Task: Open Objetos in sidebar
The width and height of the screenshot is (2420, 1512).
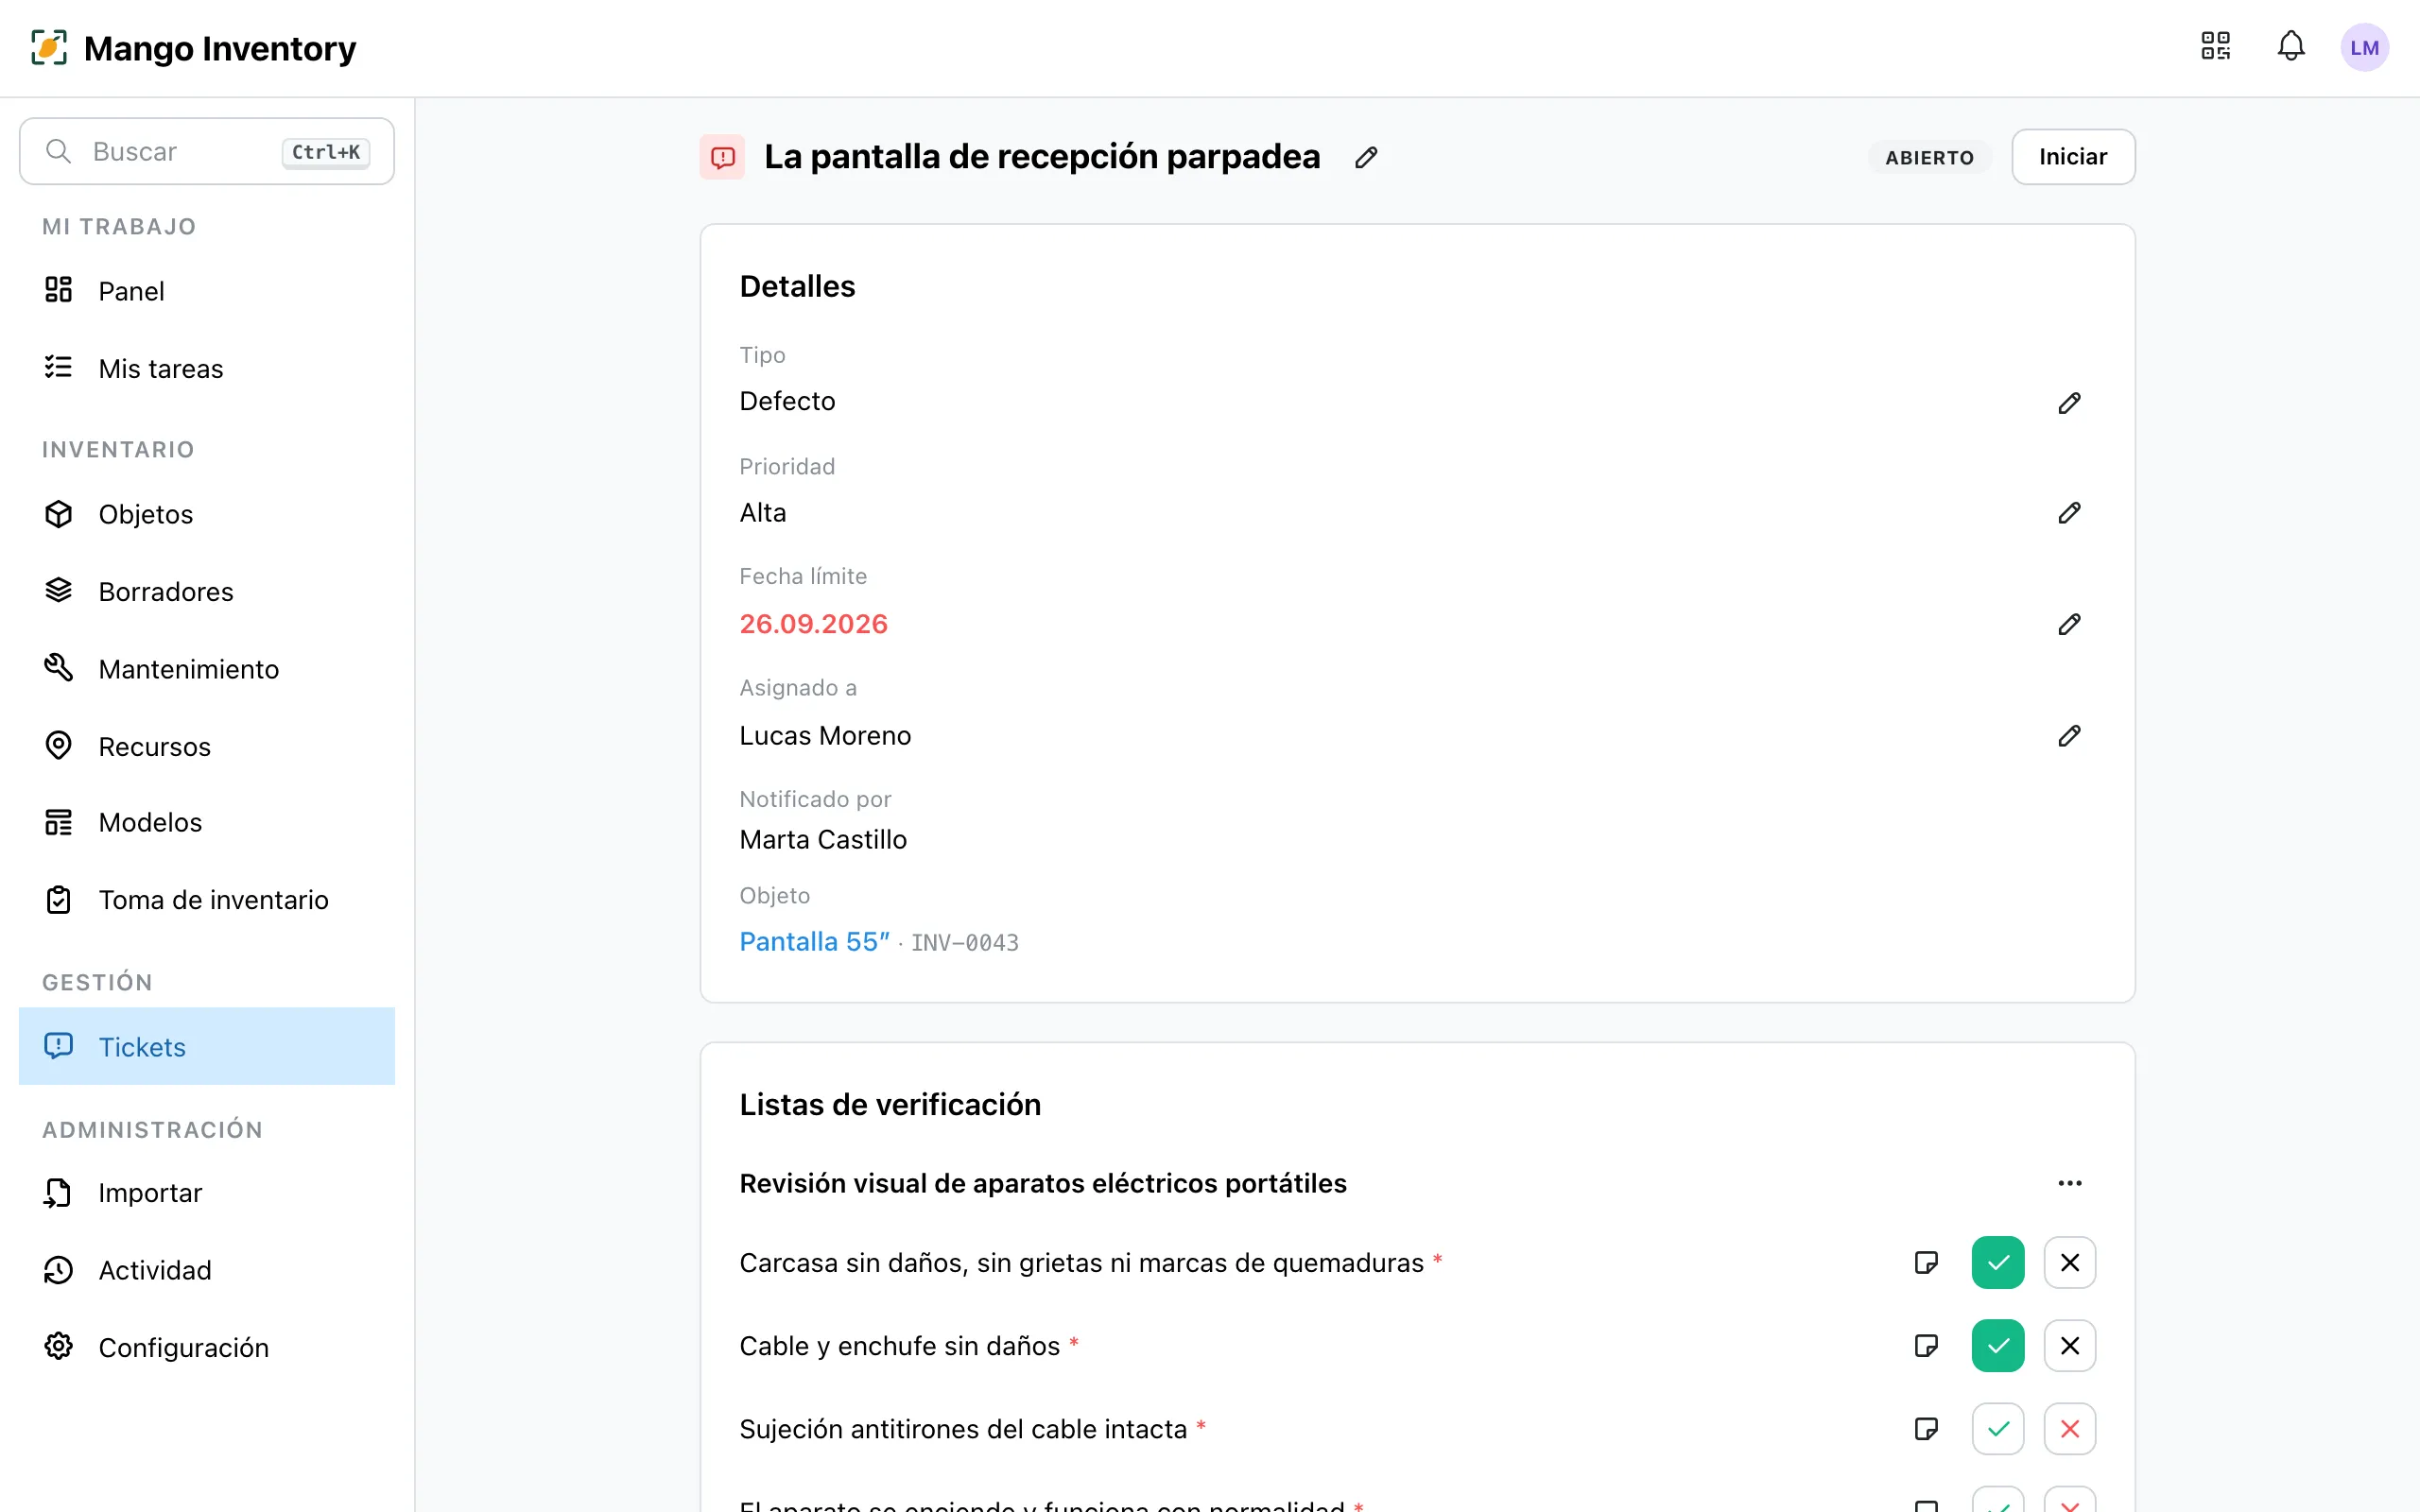Action: [207, 514]
